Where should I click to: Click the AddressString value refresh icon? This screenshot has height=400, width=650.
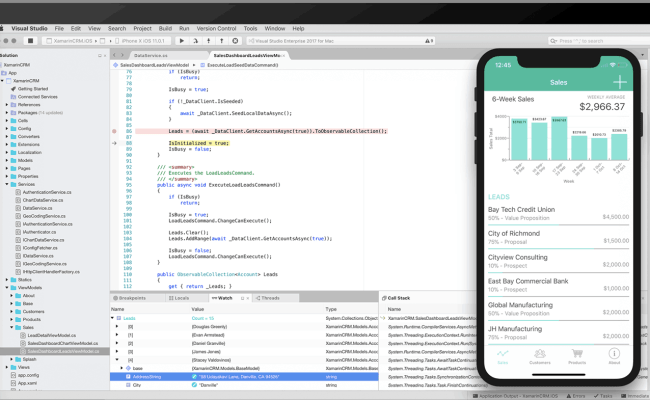(194, 377)
